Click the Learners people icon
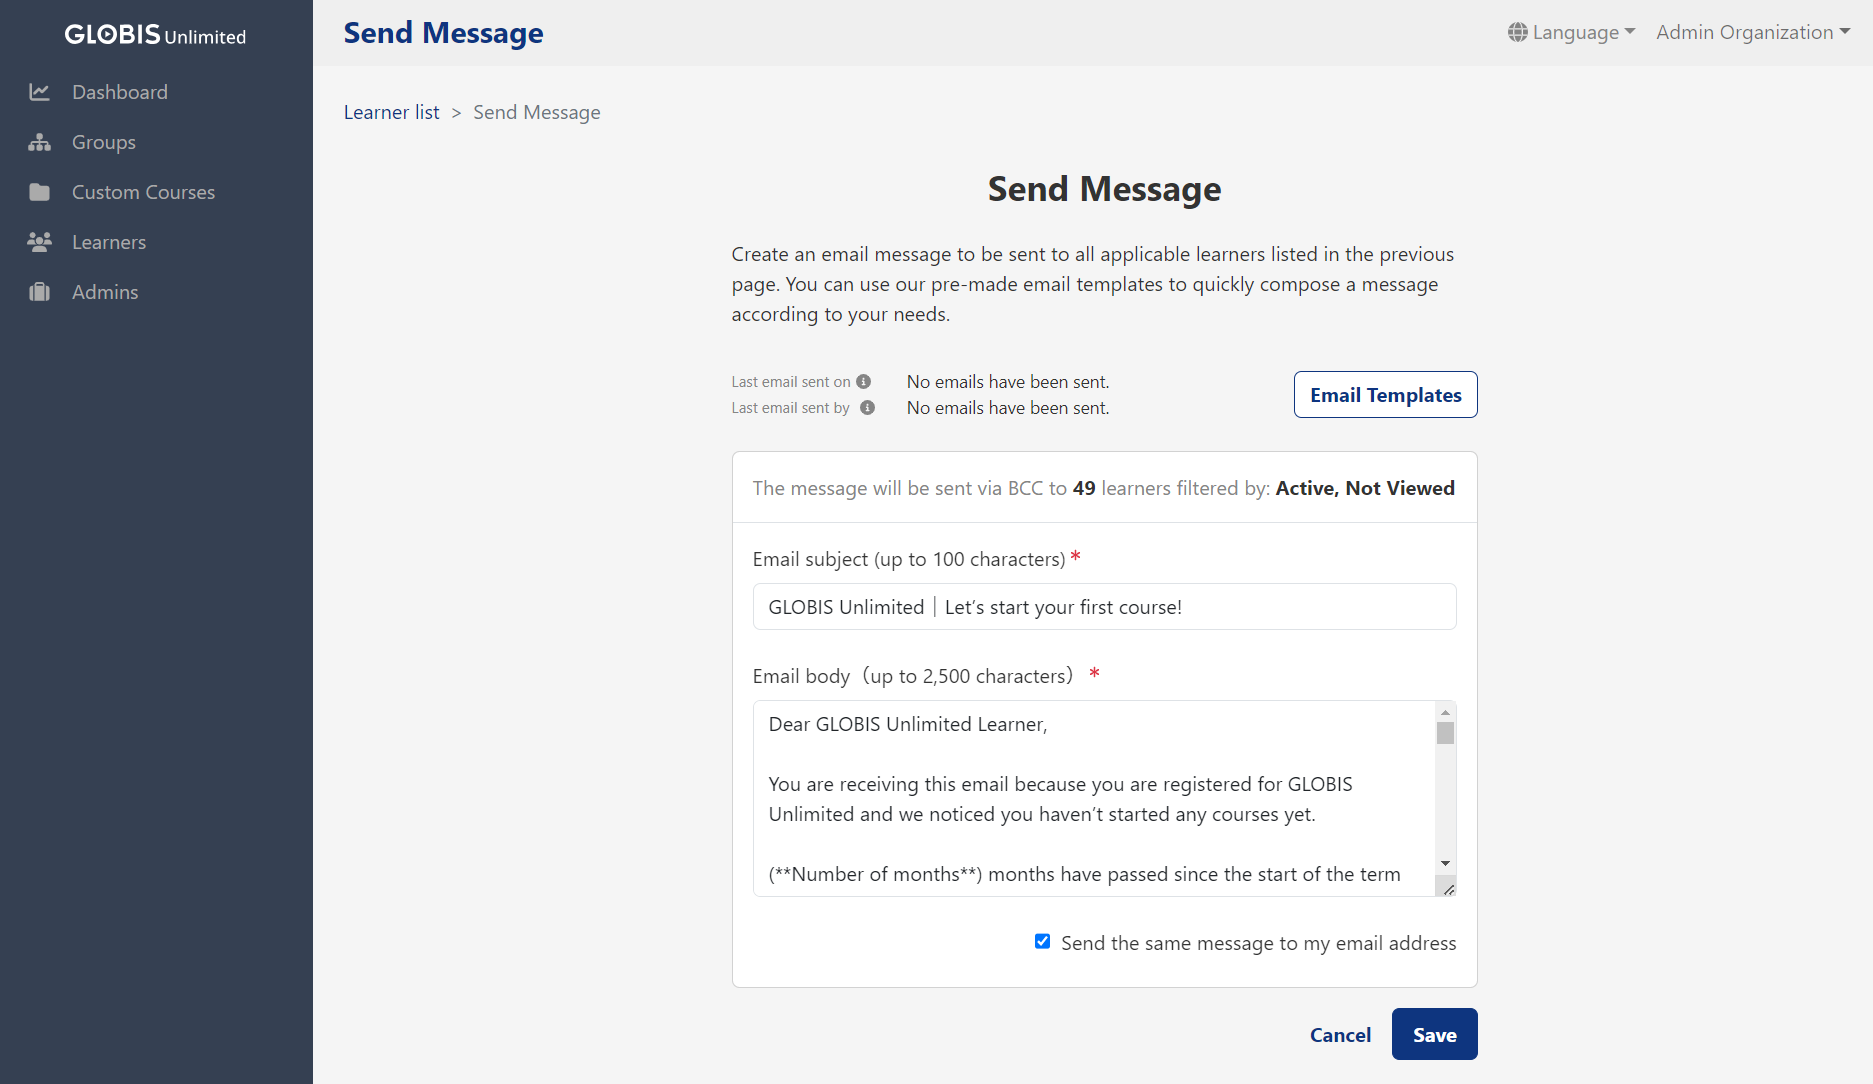 coord(40,242)
